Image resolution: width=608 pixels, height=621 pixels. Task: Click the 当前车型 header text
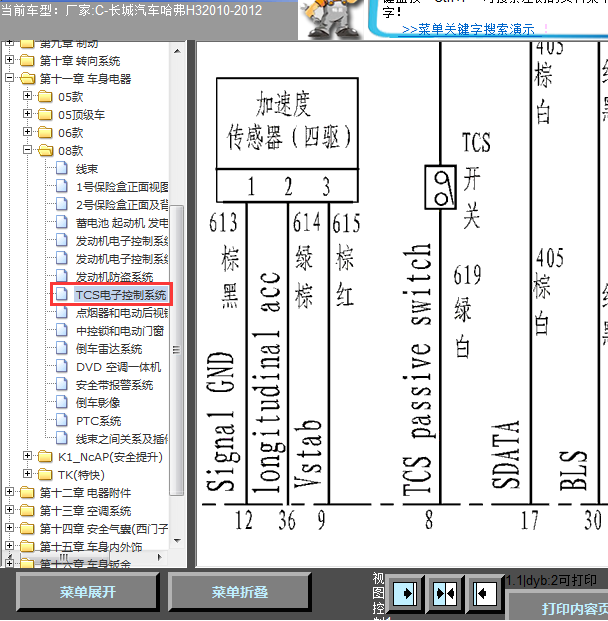pos(131,10)
